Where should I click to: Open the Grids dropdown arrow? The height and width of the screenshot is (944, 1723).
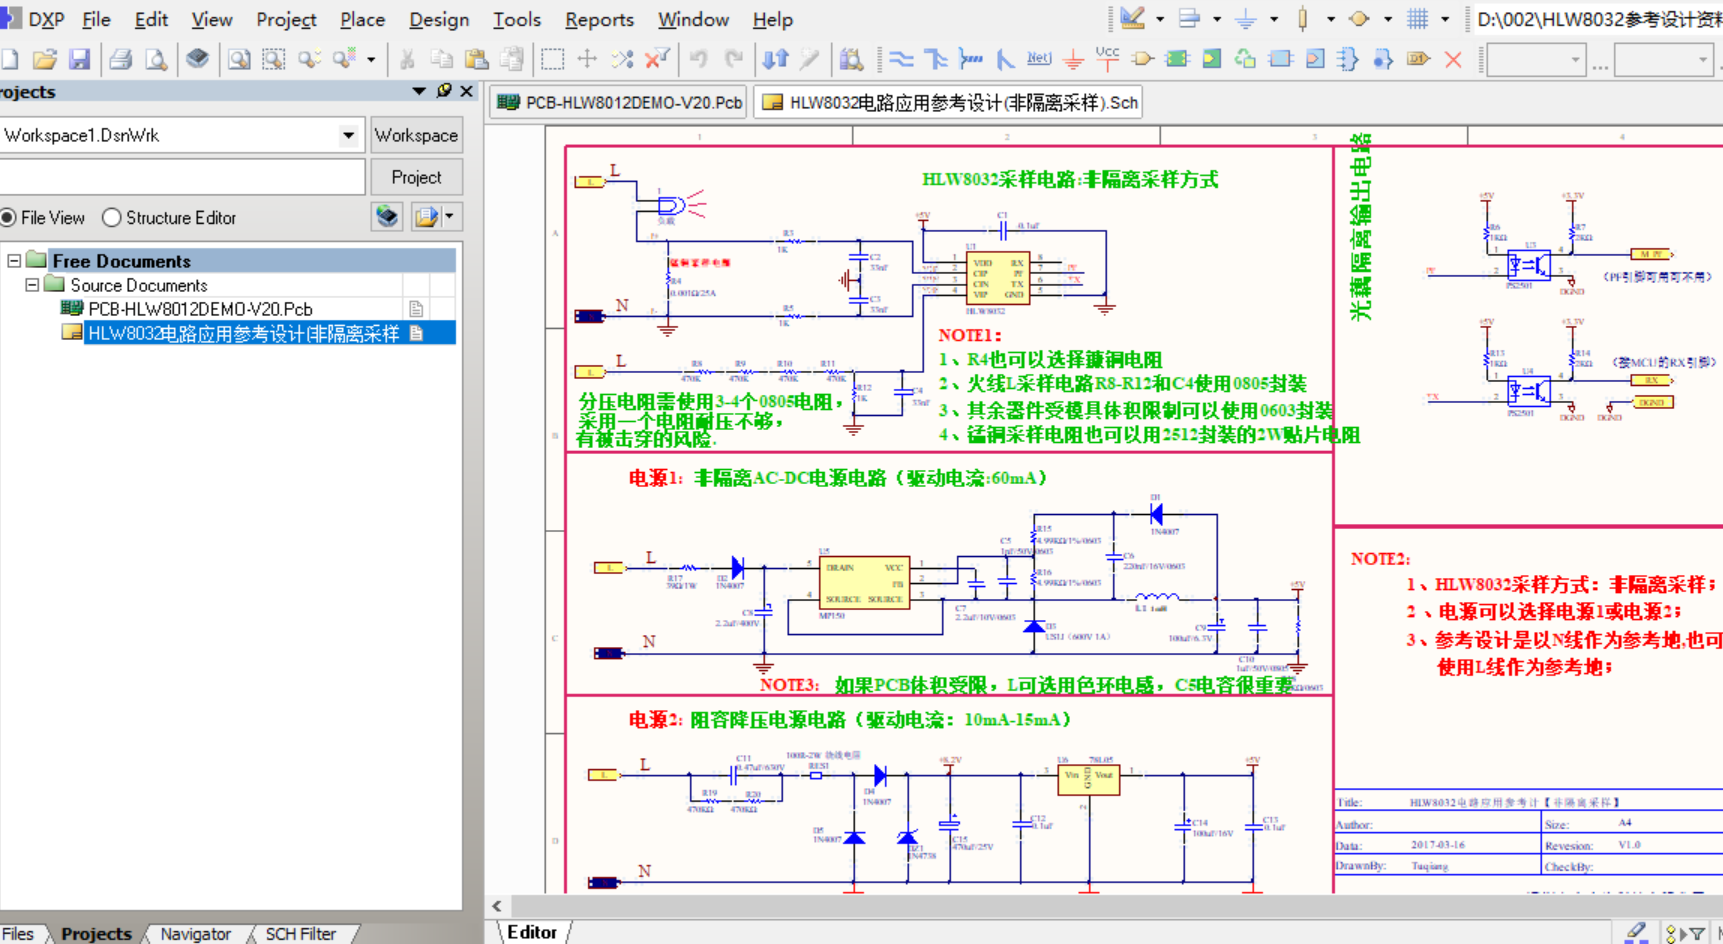[1445, 18]
